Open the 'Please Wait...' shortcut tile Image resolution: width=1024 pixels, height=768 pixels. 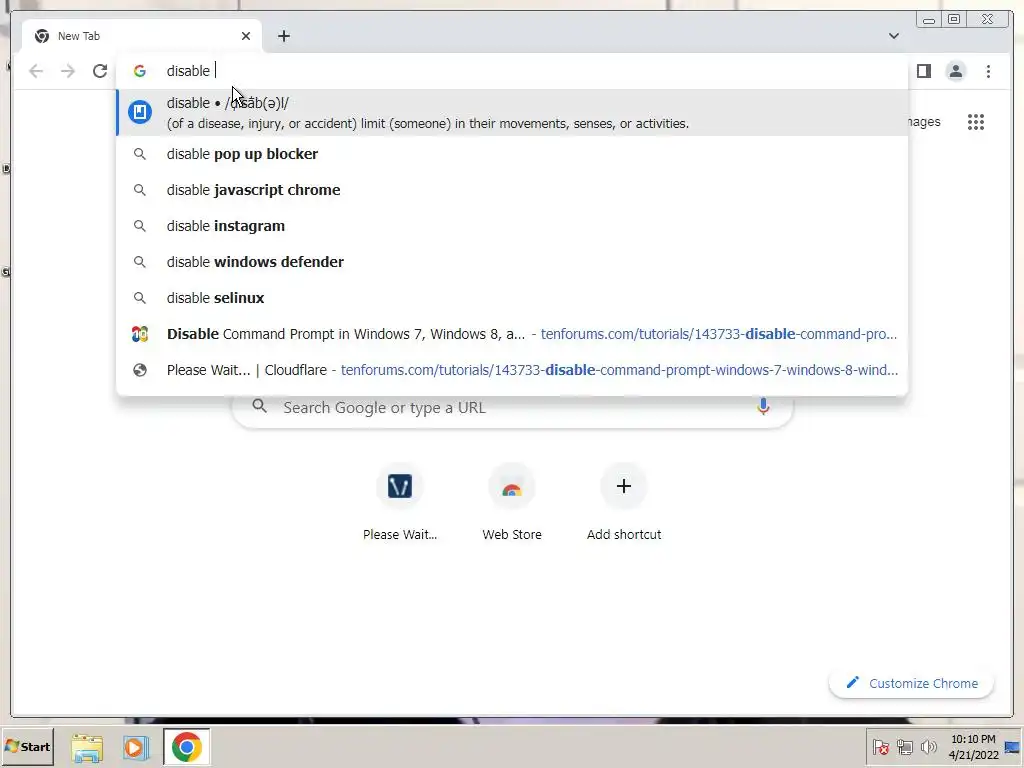click(400, 503)
